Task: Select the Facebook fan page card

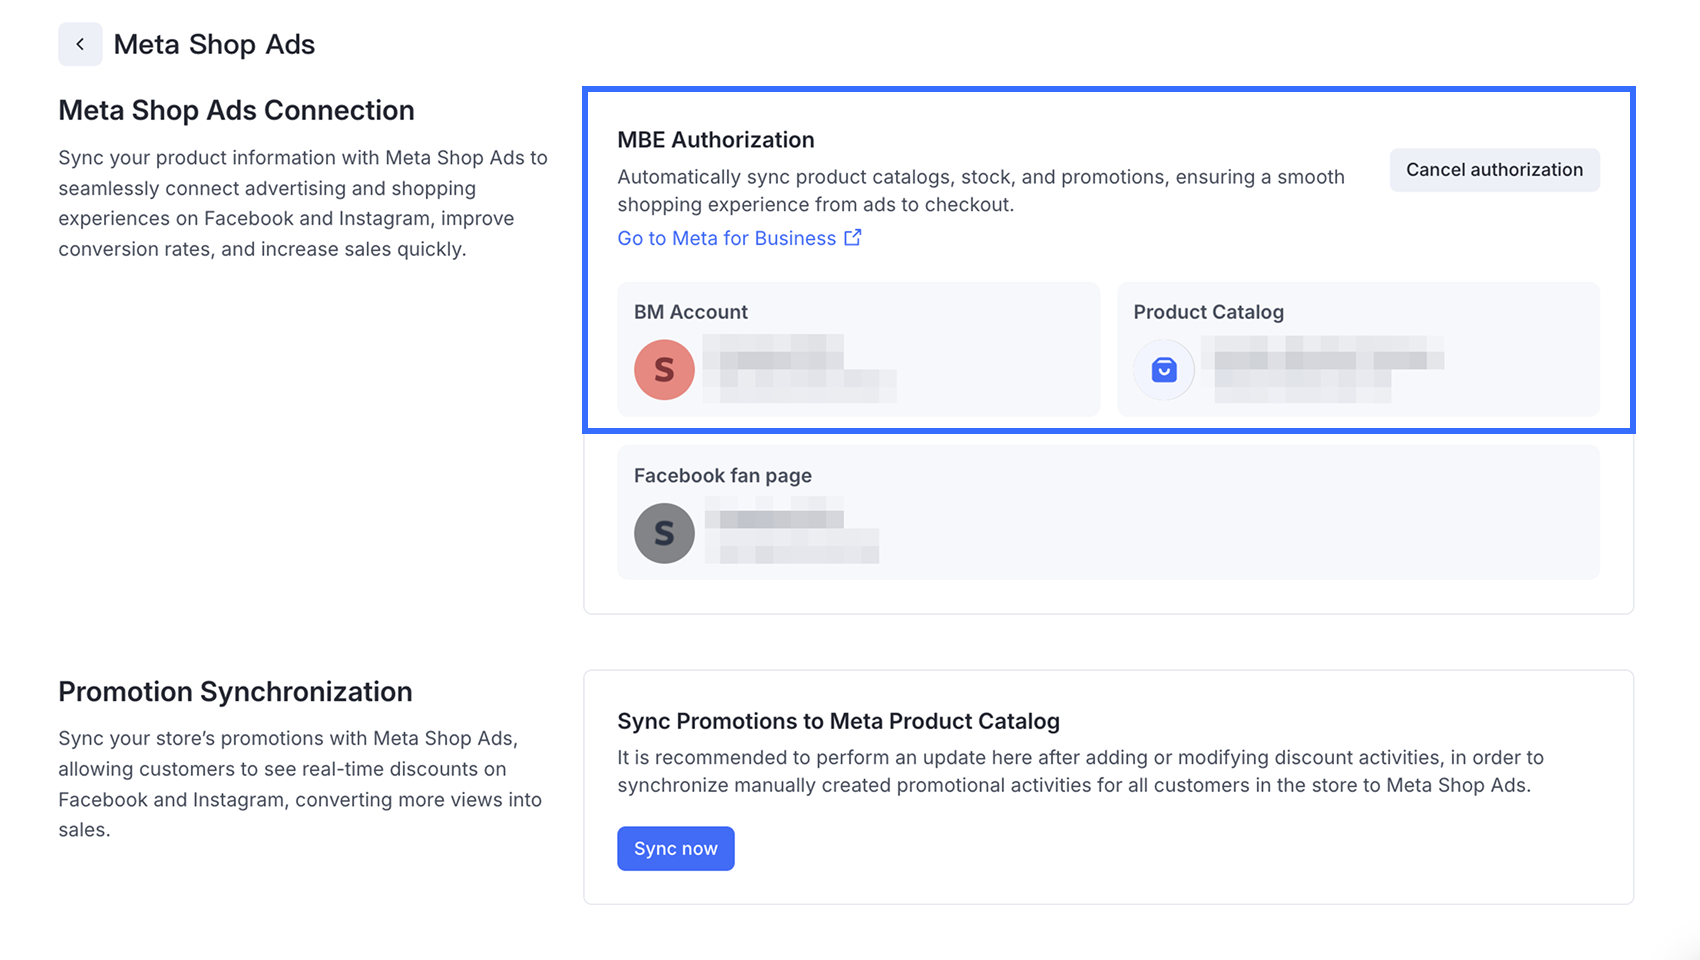Action: [x=1108, y=512]
